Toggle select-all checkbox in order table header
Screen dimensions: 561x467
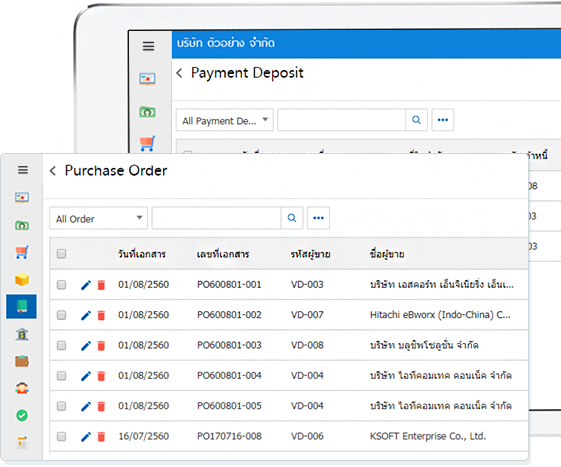point(62,254)
